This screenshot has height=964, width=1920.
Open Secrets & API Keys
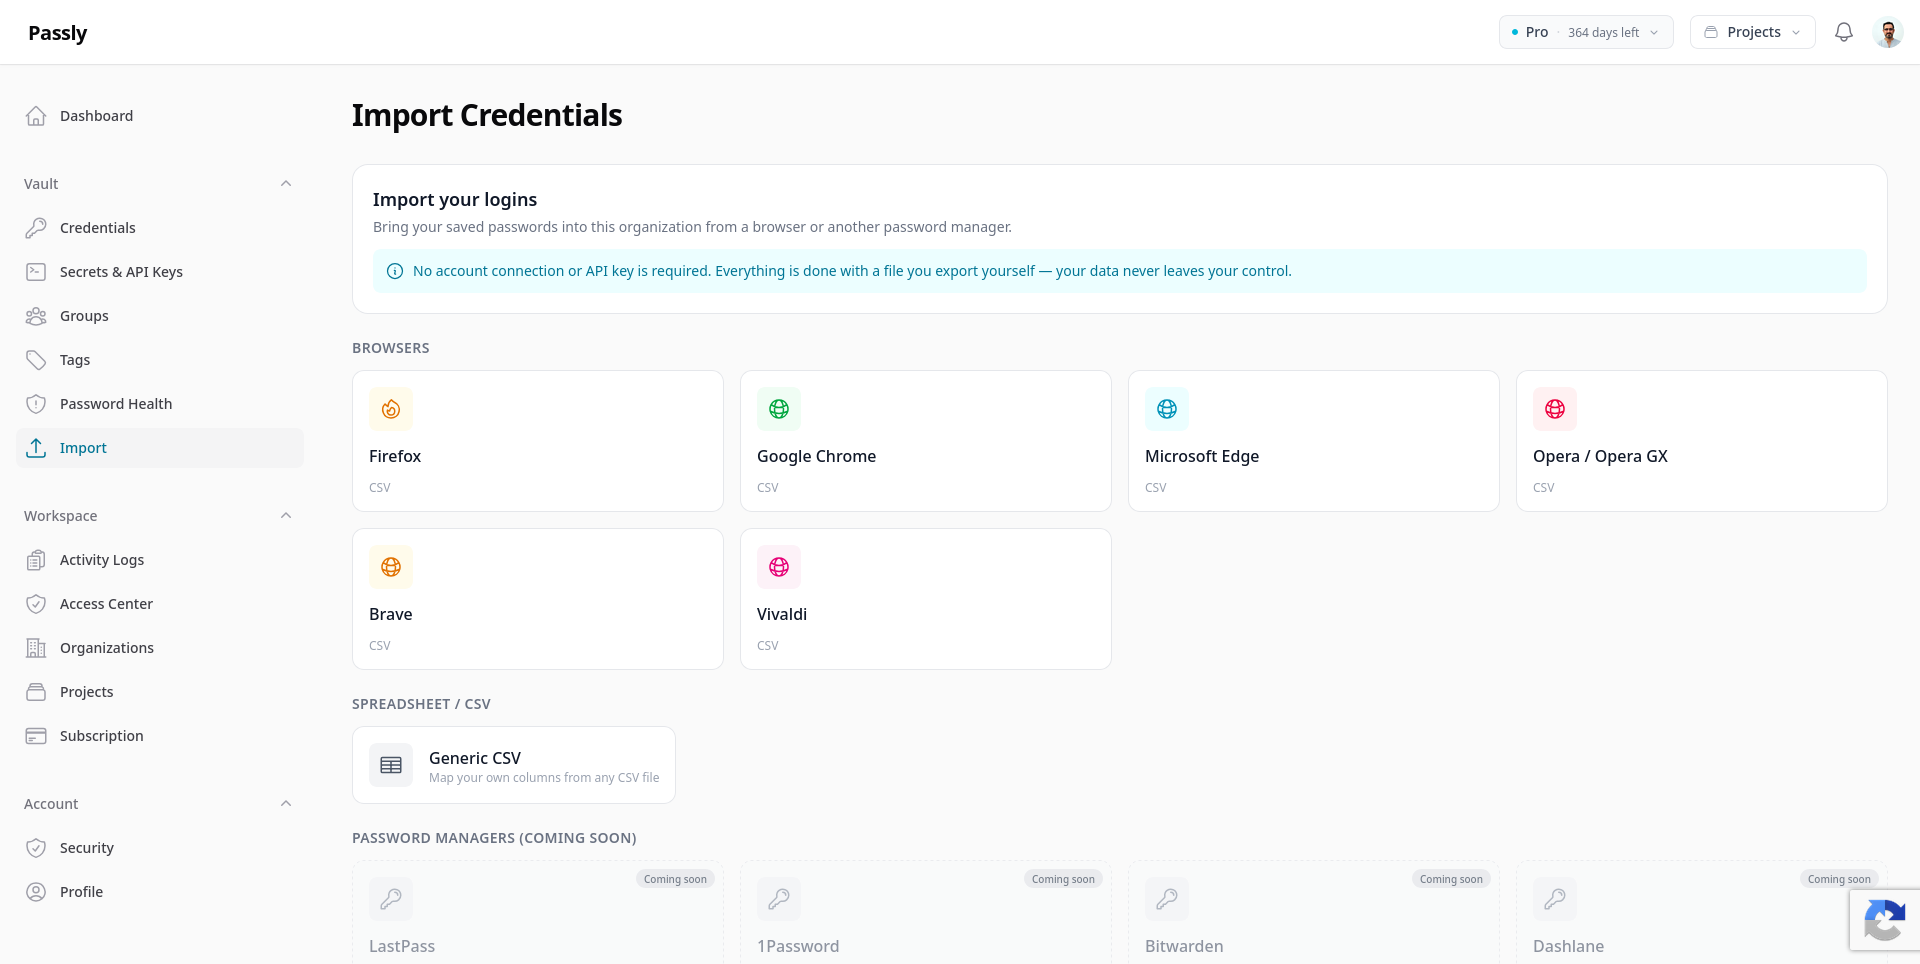[x=160, y=272]
